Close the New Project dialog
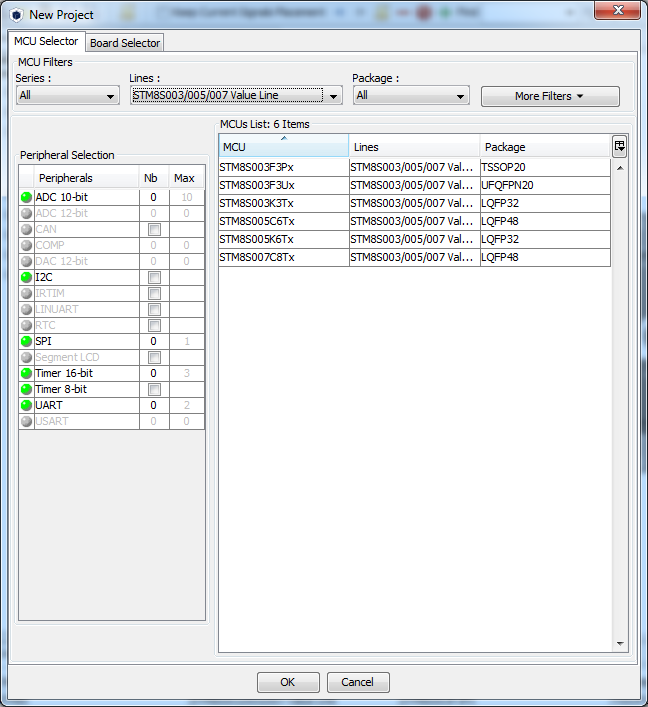Image resolution: width=648 pixels, height=707 pixels. (x=618, y=10)
